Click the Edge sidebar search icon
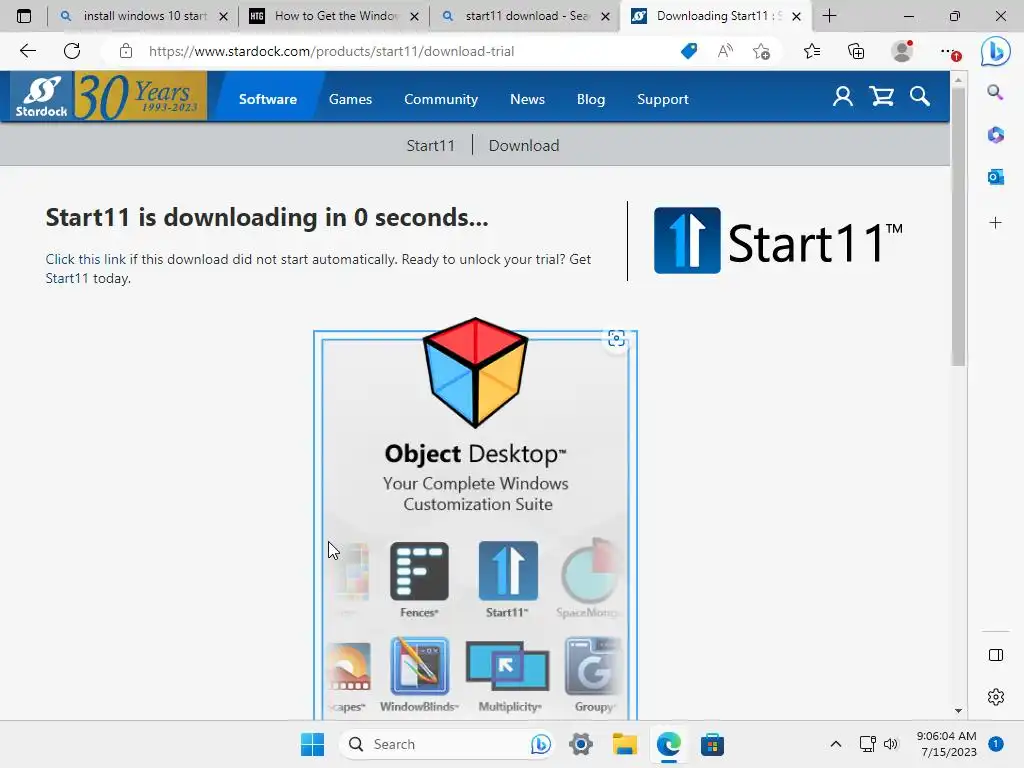This screenshot has height=768, width=1024. click(x=995, y=92)
